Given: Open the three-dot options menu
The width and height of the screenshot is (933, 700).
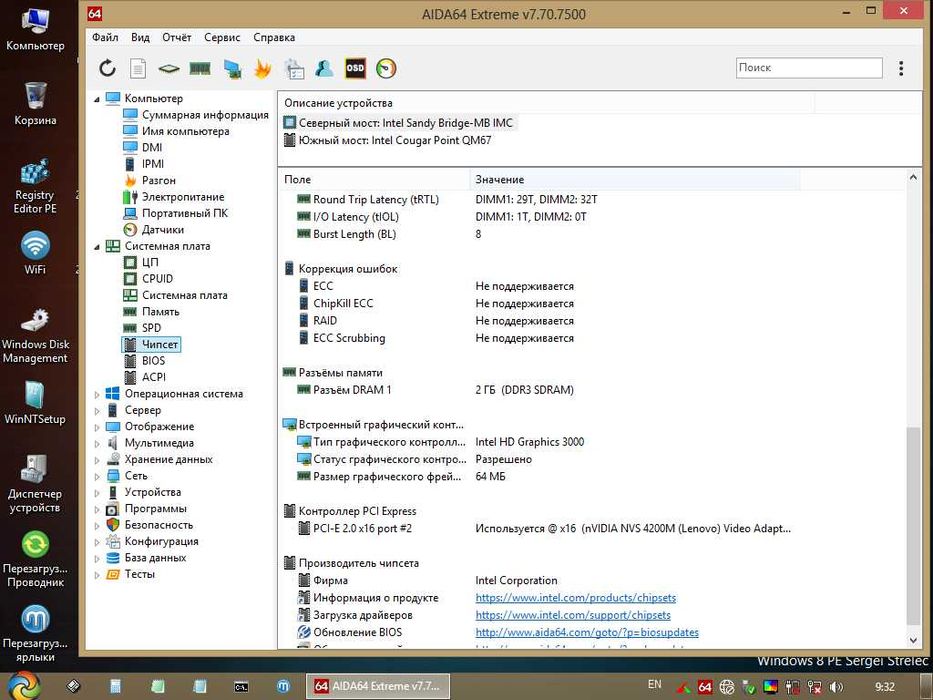Looking at the screenshot, I should click(901, 68).
